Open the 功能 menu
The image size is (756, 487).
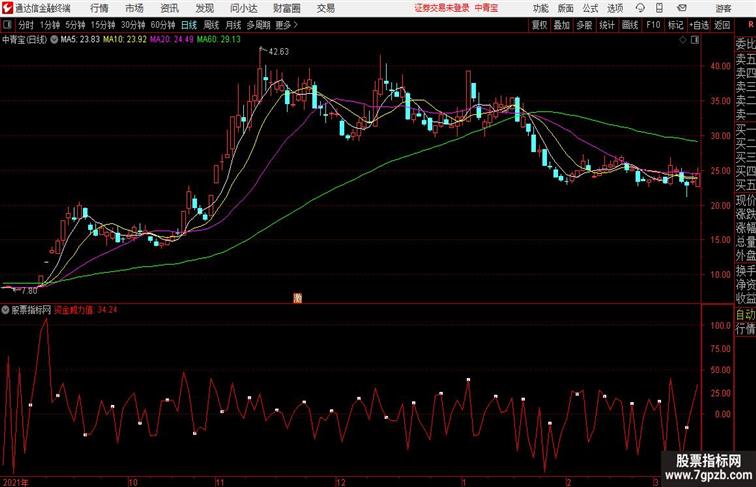pyautogui.click(x=540, y=8)
